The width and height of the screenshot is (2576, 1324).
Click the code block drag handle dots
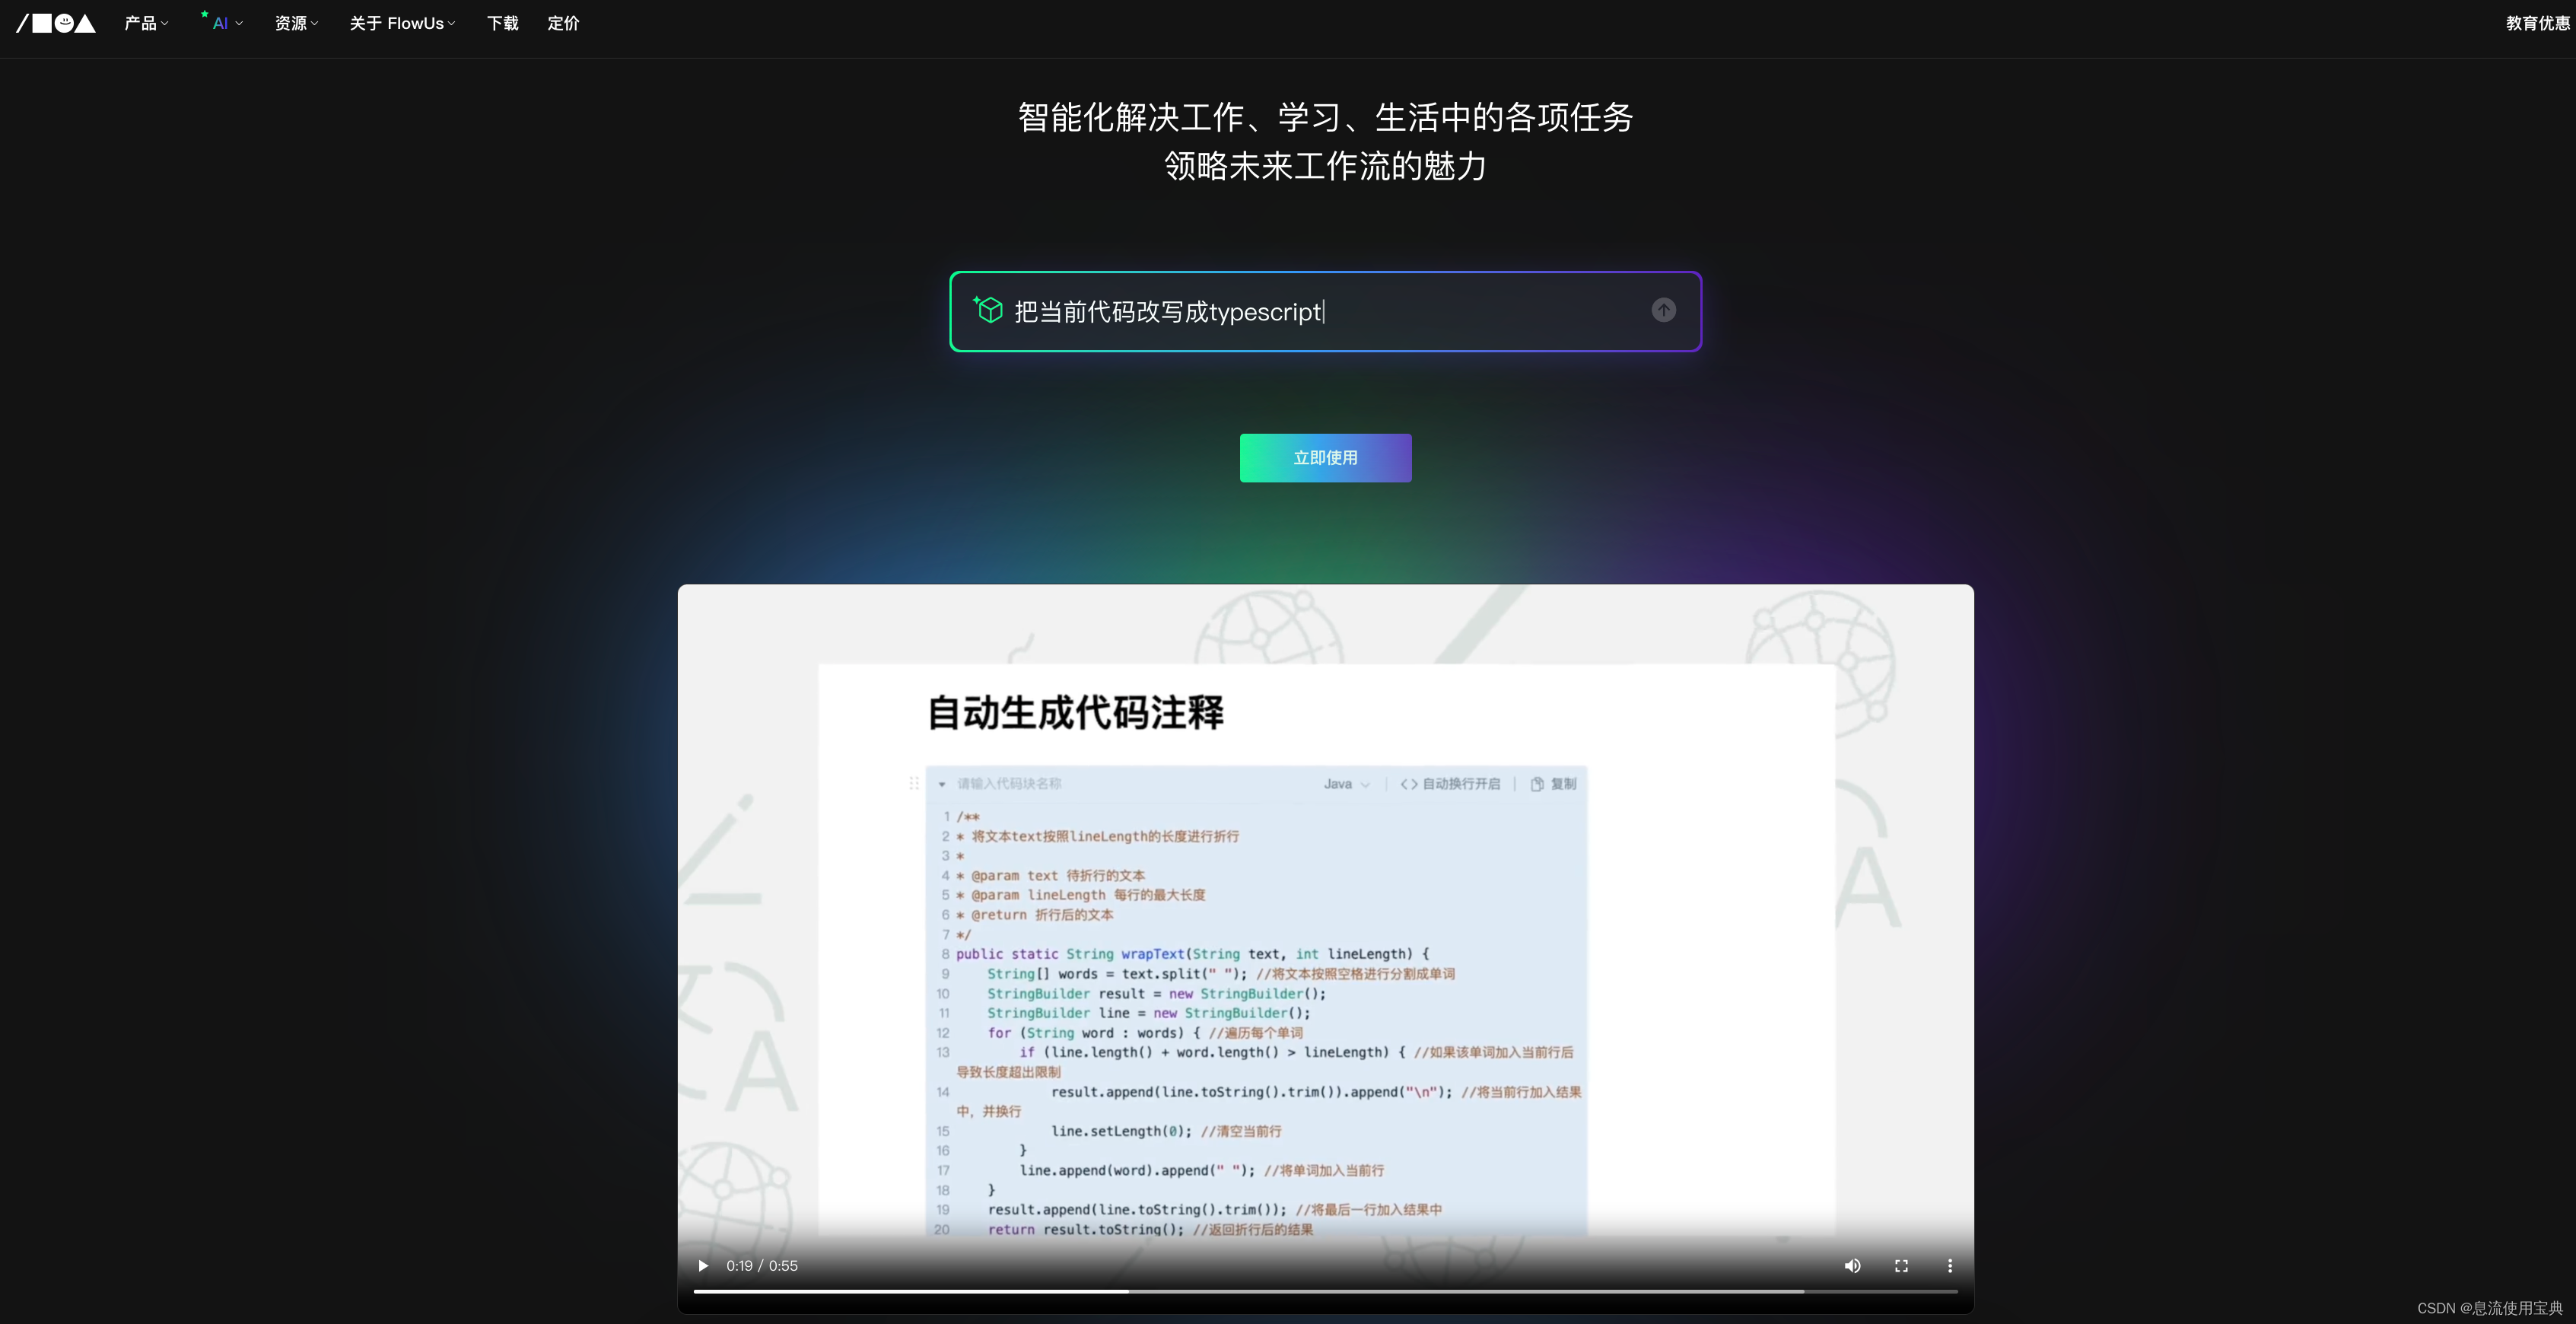point(914,784)
